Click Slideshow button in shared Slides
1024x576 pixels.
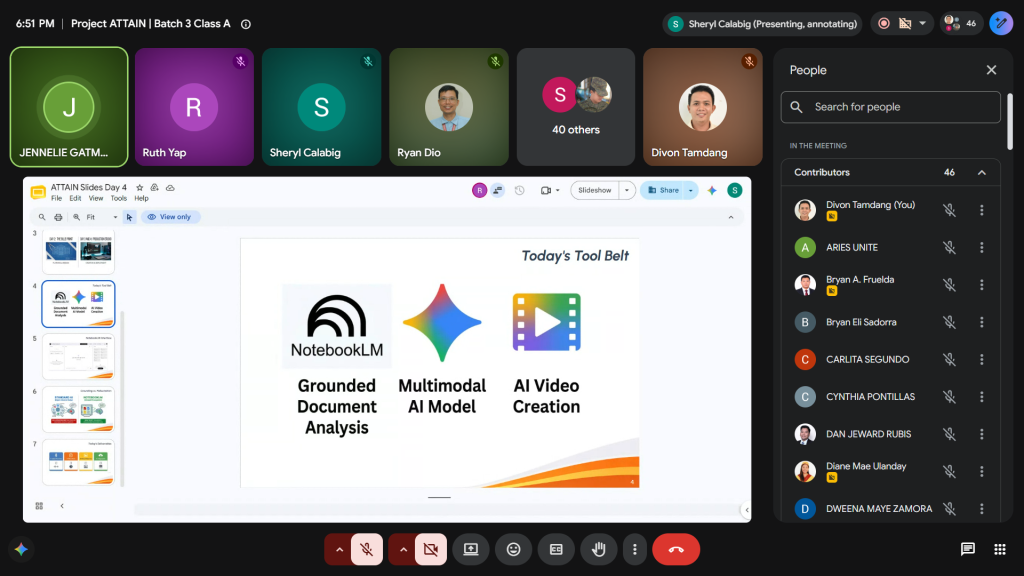tap(594, 190)
